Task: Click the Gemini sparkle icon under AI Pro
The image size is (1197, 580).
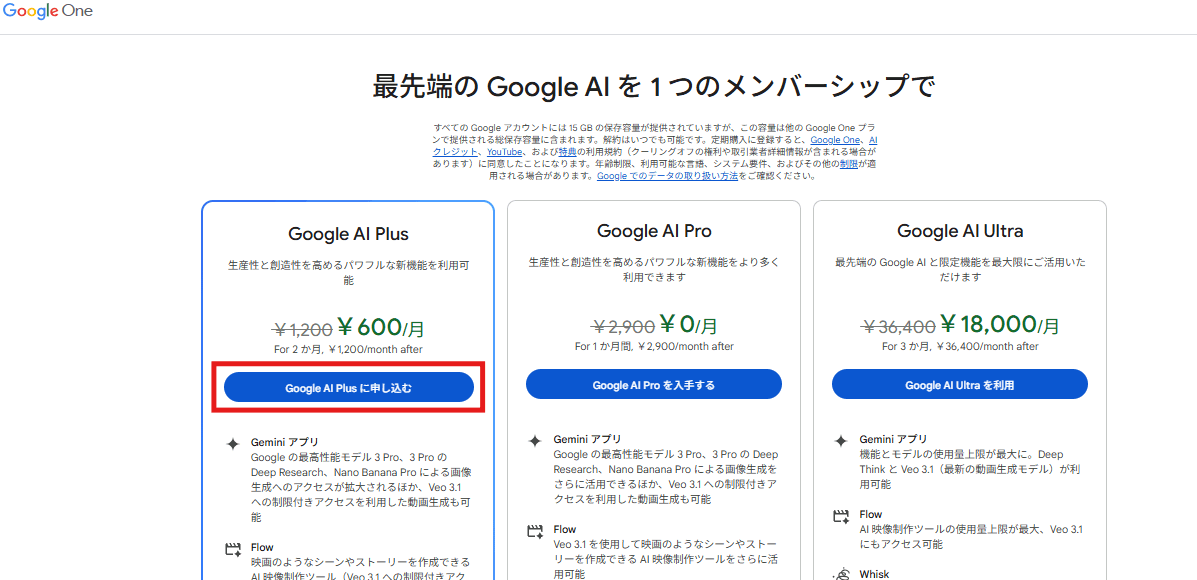Action: pyautogui.click(x=535, y=441)
